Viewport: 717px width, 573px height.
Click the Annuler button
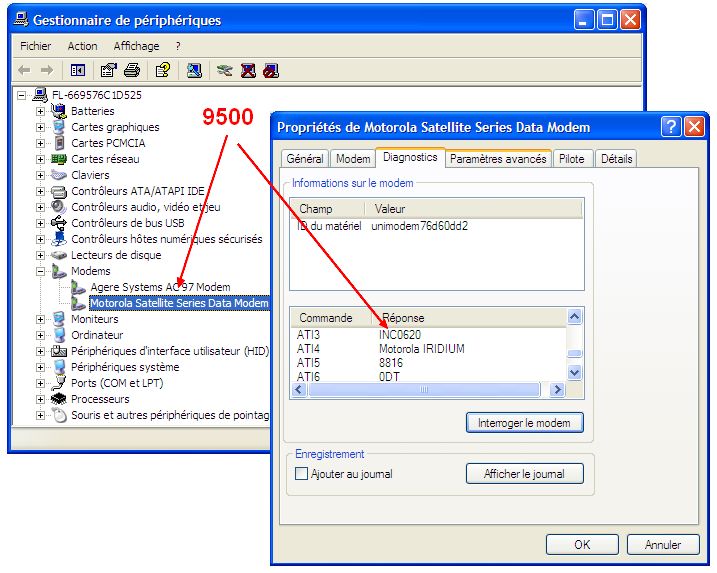coord(663,545)
